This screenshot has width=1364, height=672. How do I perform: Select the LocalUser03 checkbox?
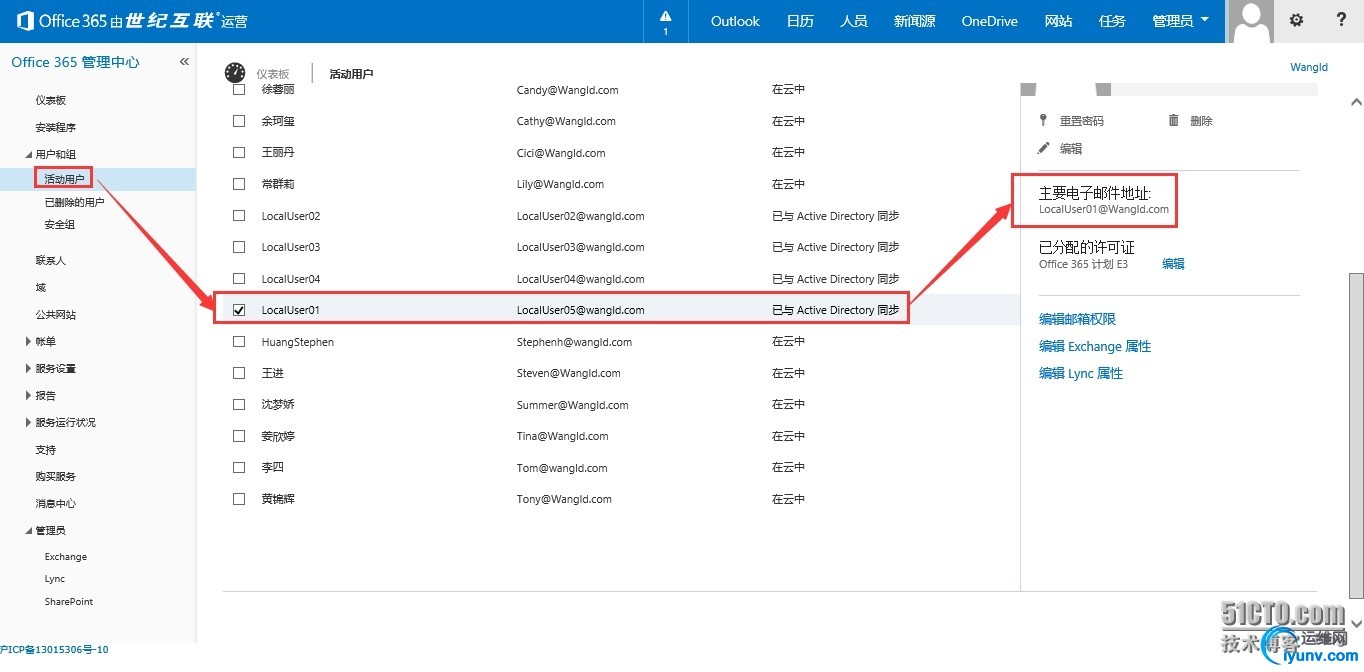tap(239, 247)
